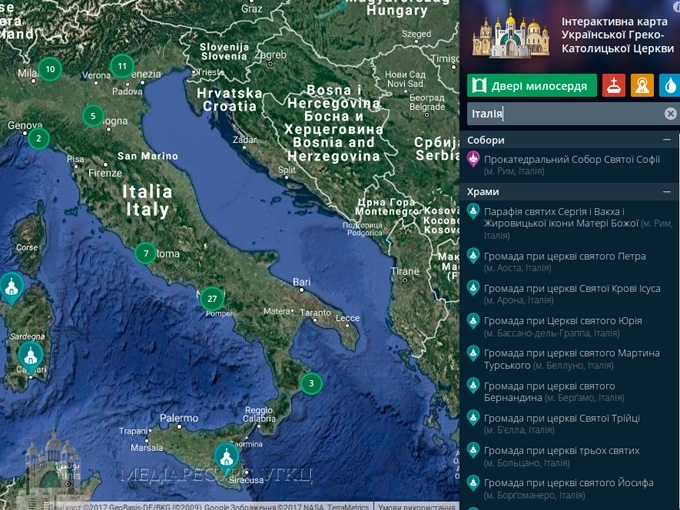Image resolution: width=680 pixels, height=510 pixels.
Task: Click the cathedral logo in the header
Action: [x=511, y=35]
